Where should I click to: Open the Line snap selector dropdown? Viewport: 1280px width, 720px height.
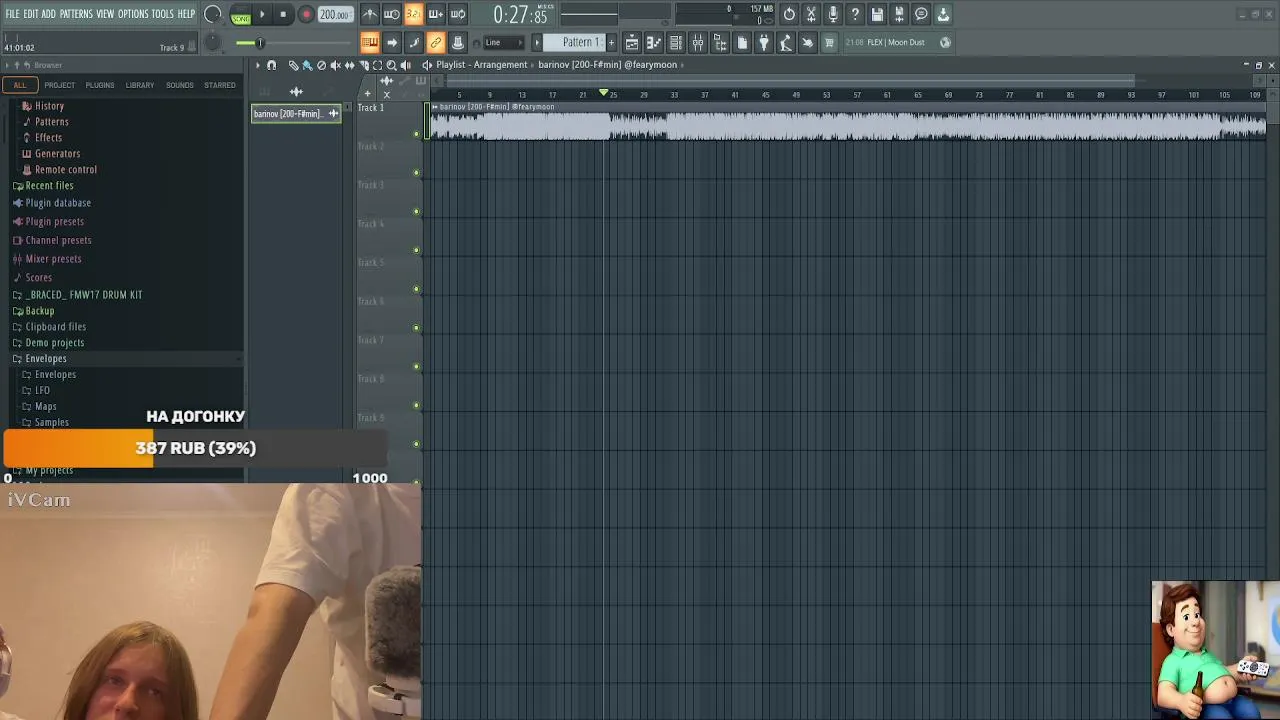pos(503,42)
